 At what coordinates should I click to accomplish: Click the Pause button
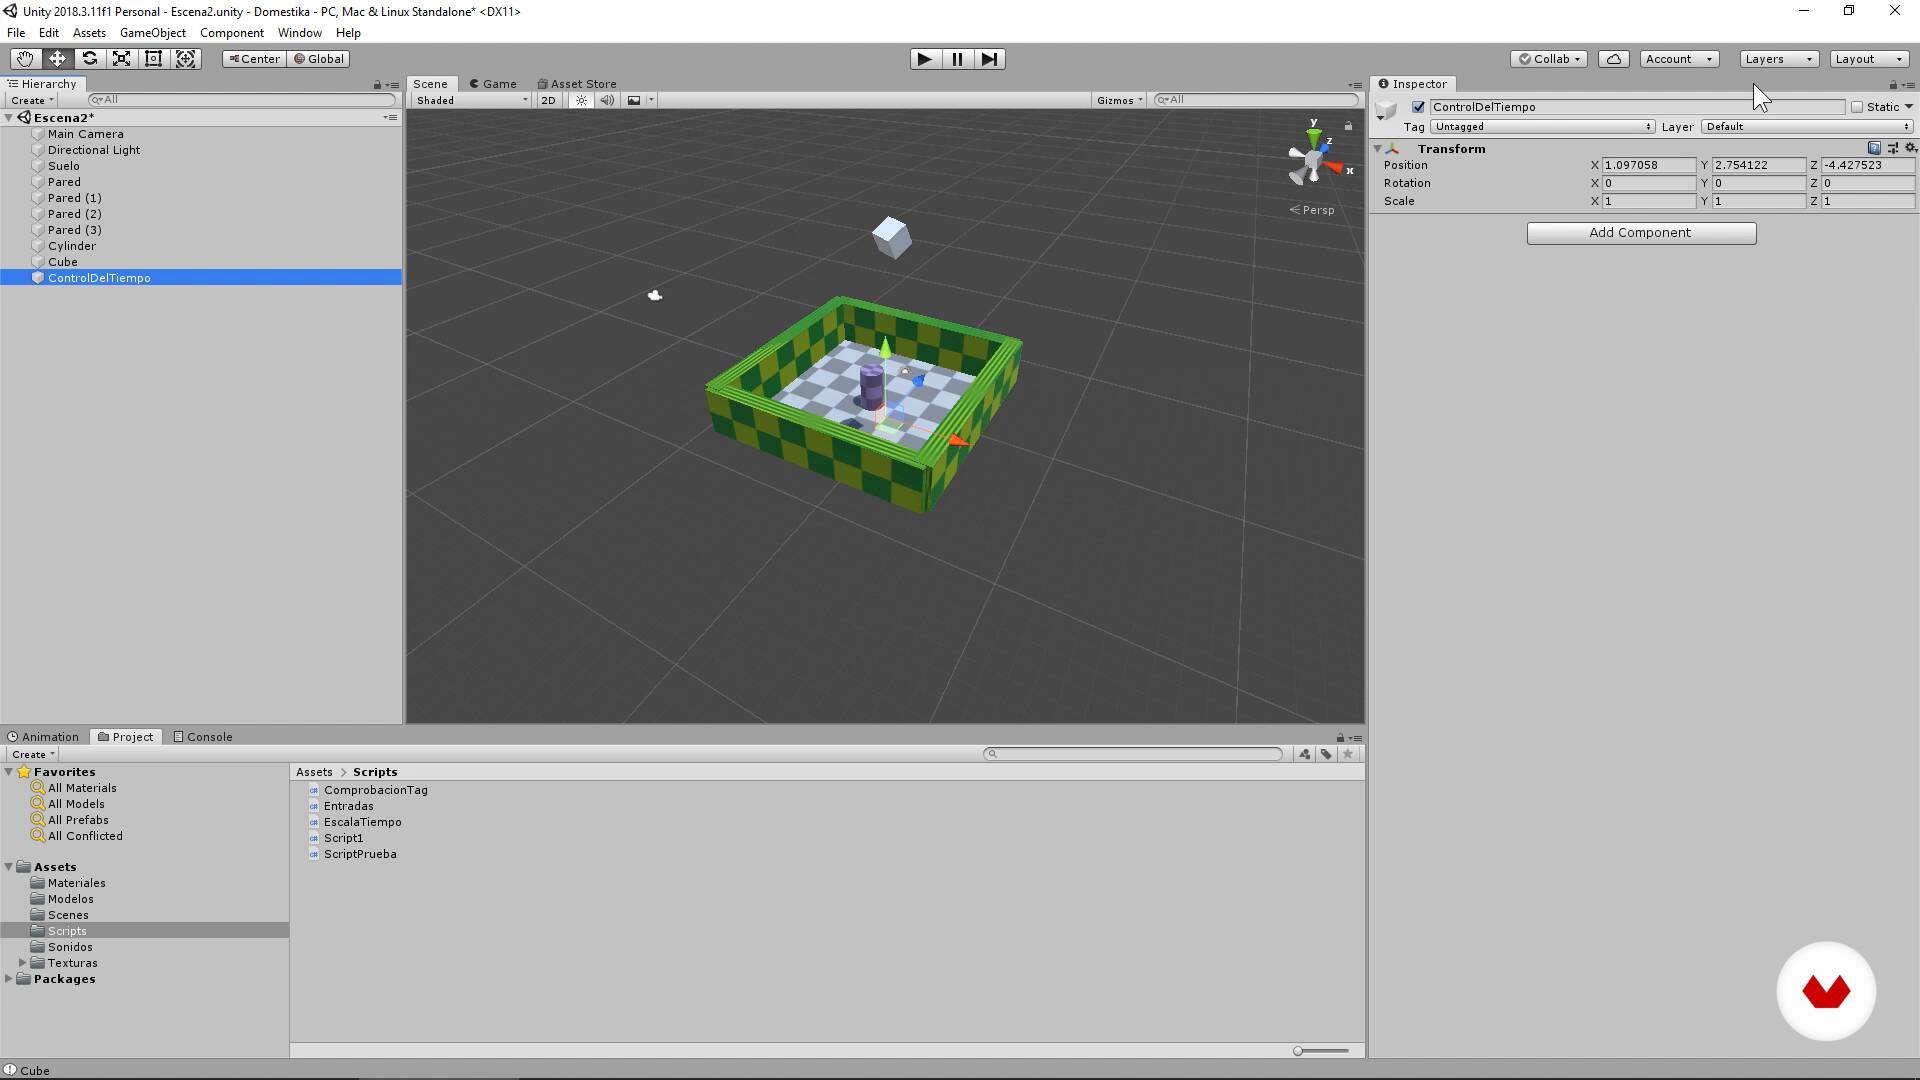pyautogui.click(x=957, y=59)
